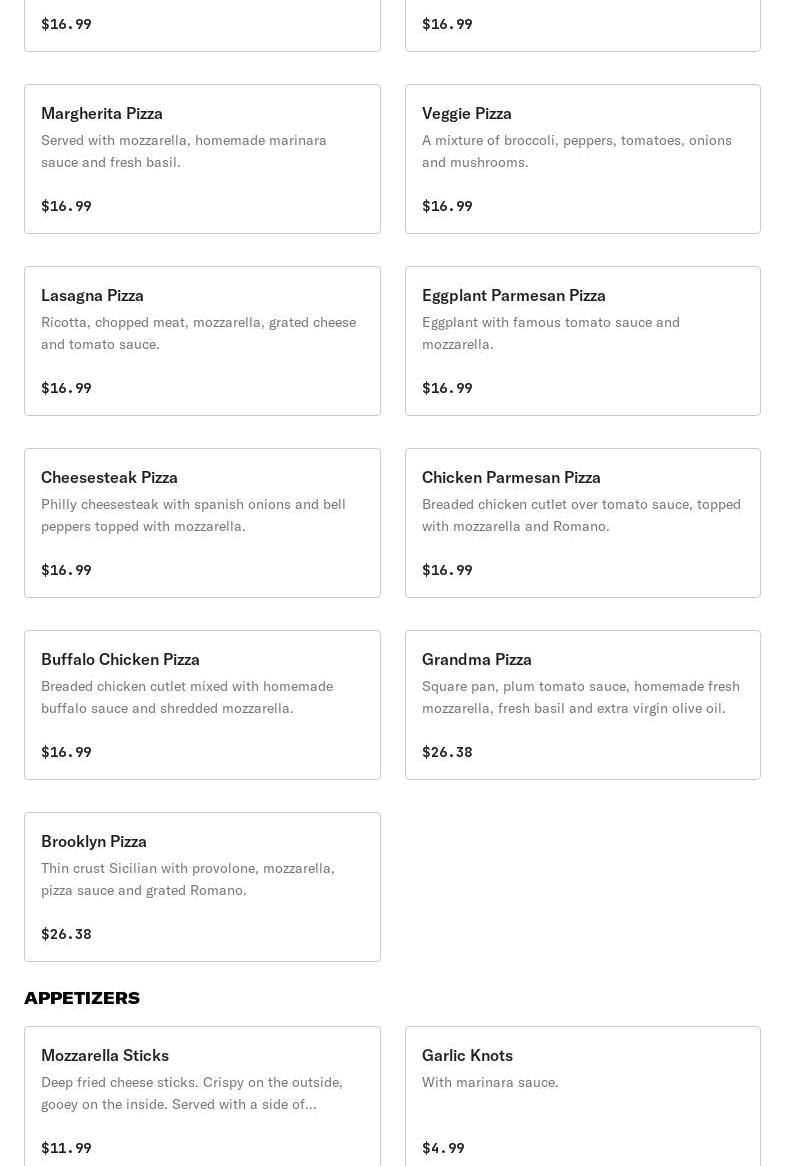Click the Brooklyn Pizza description text
This screenshot has width=785, height=1166.
click(x=188, y=879)
